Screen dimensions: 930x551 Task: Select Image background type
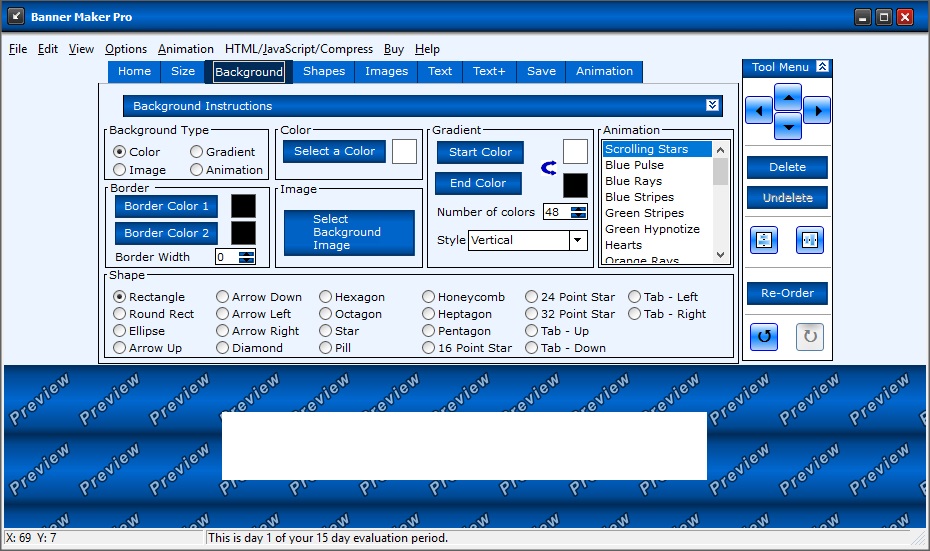coord(139,170)
